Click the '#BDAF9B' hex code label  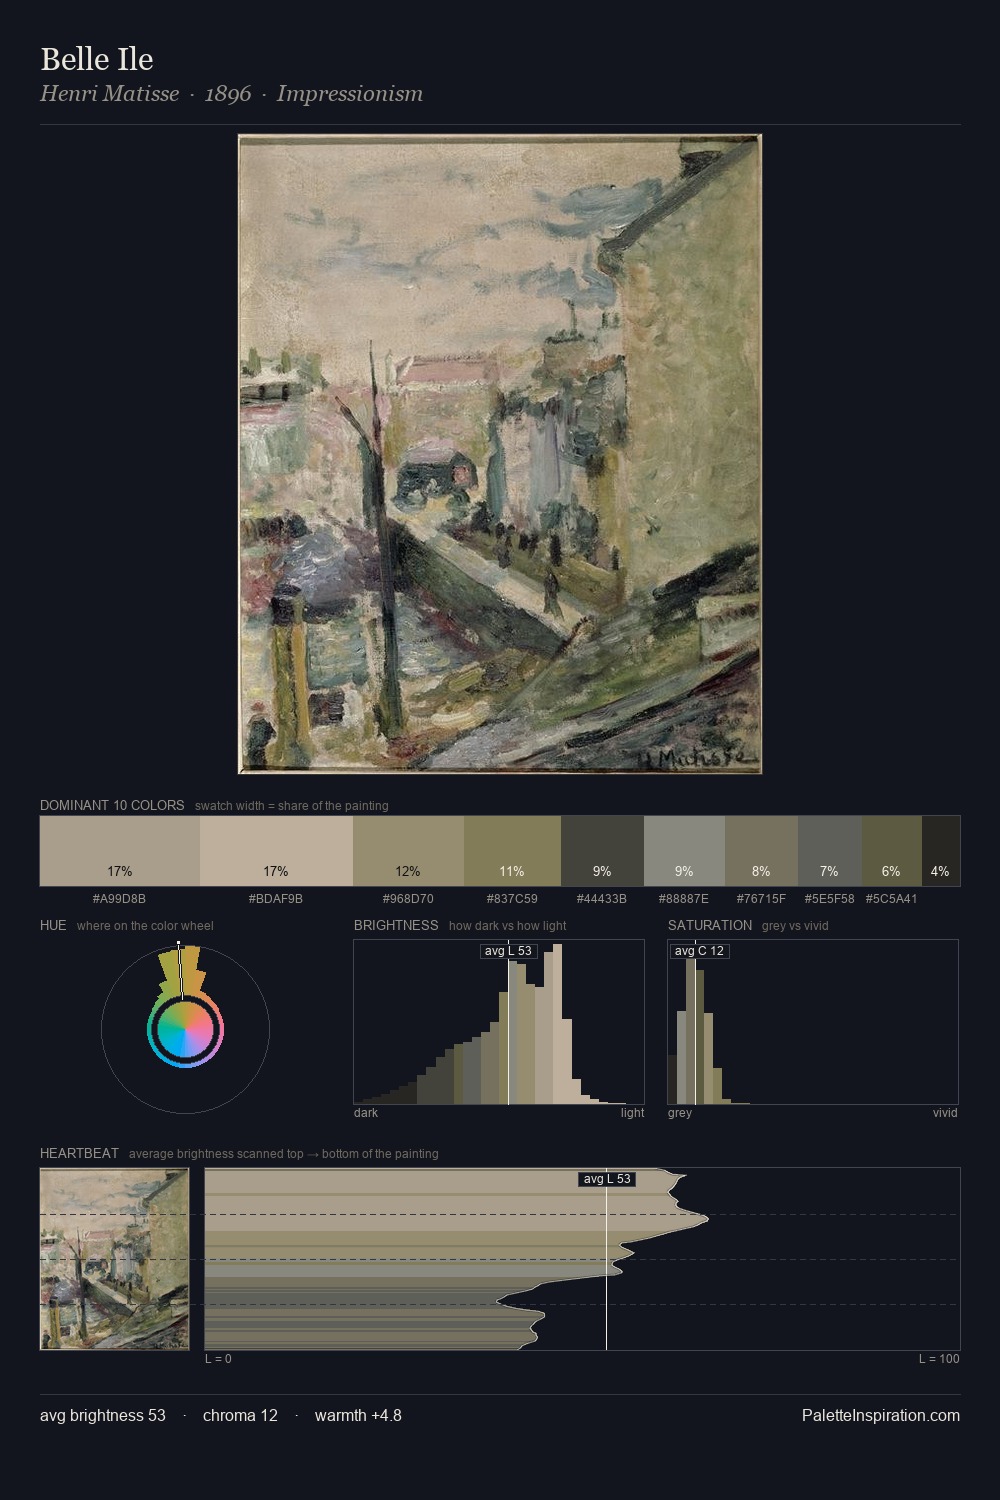click(x=276, y=898)
